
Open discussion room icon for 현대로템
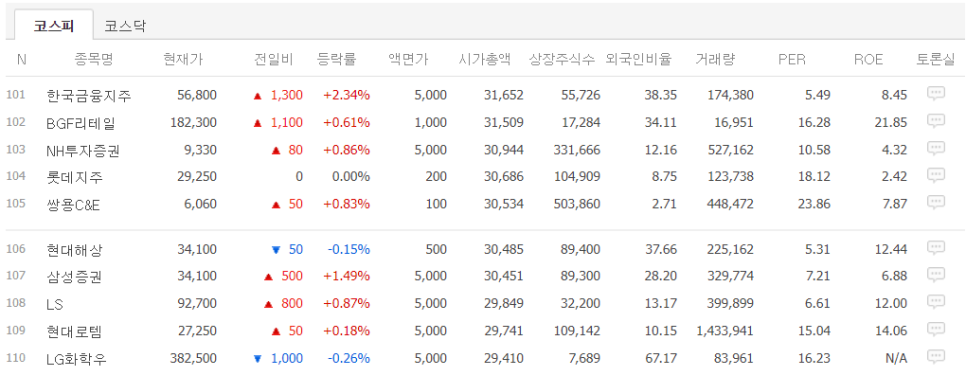936,330
